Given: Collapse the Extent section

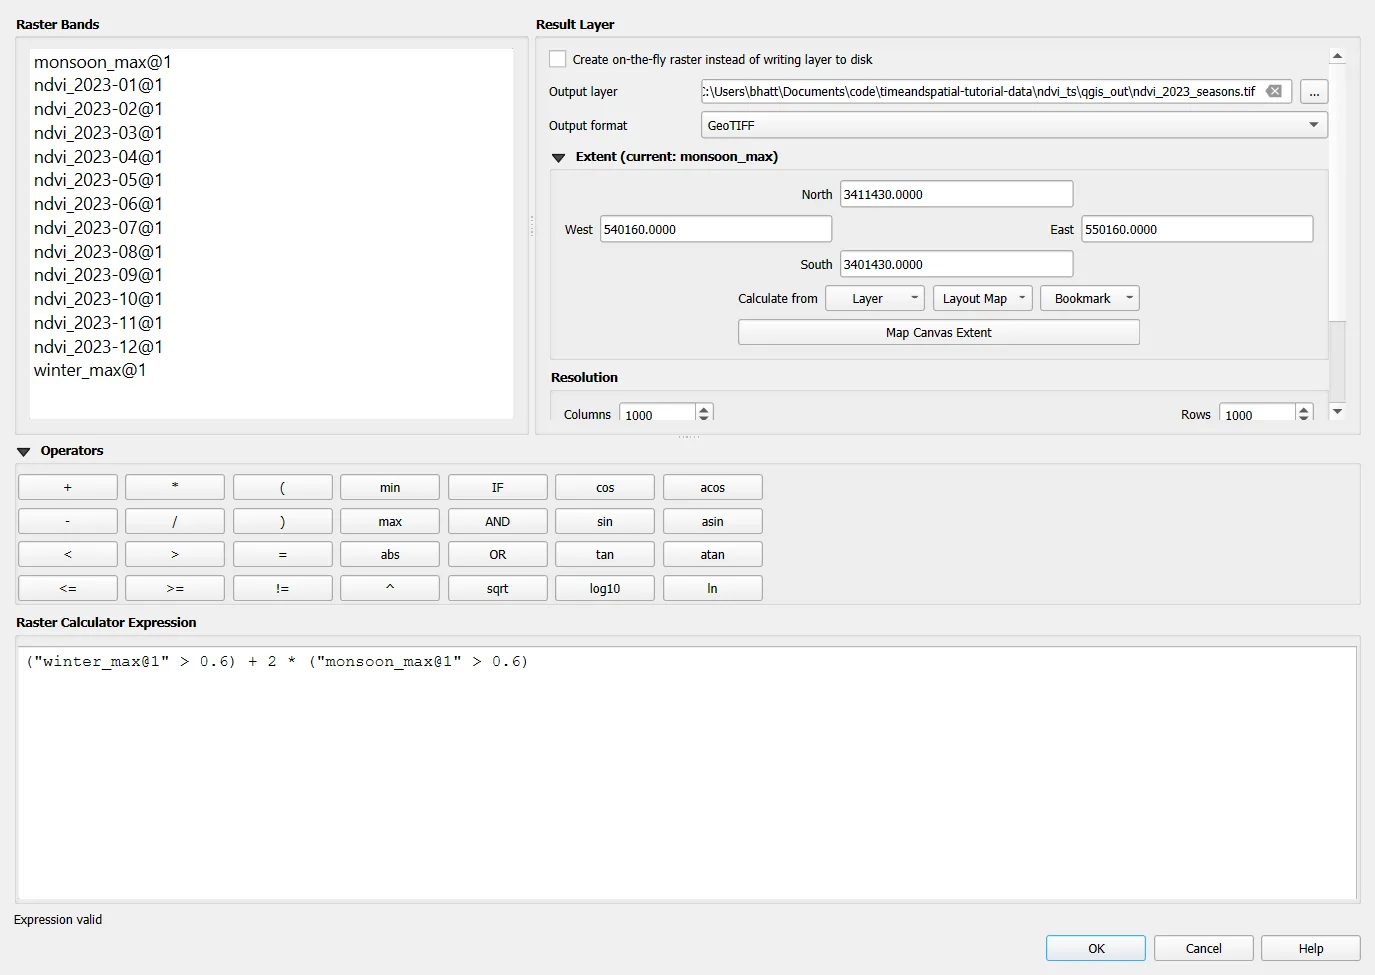Looking at the screenshot, I should [x=559, y=157].
